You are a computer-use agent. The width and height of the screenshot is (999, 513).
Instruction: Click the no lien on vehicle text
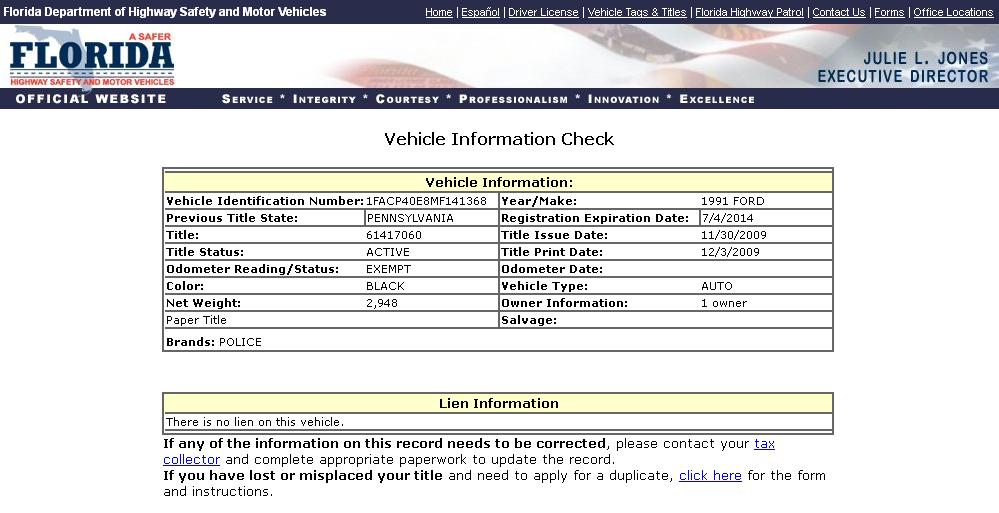255,422
